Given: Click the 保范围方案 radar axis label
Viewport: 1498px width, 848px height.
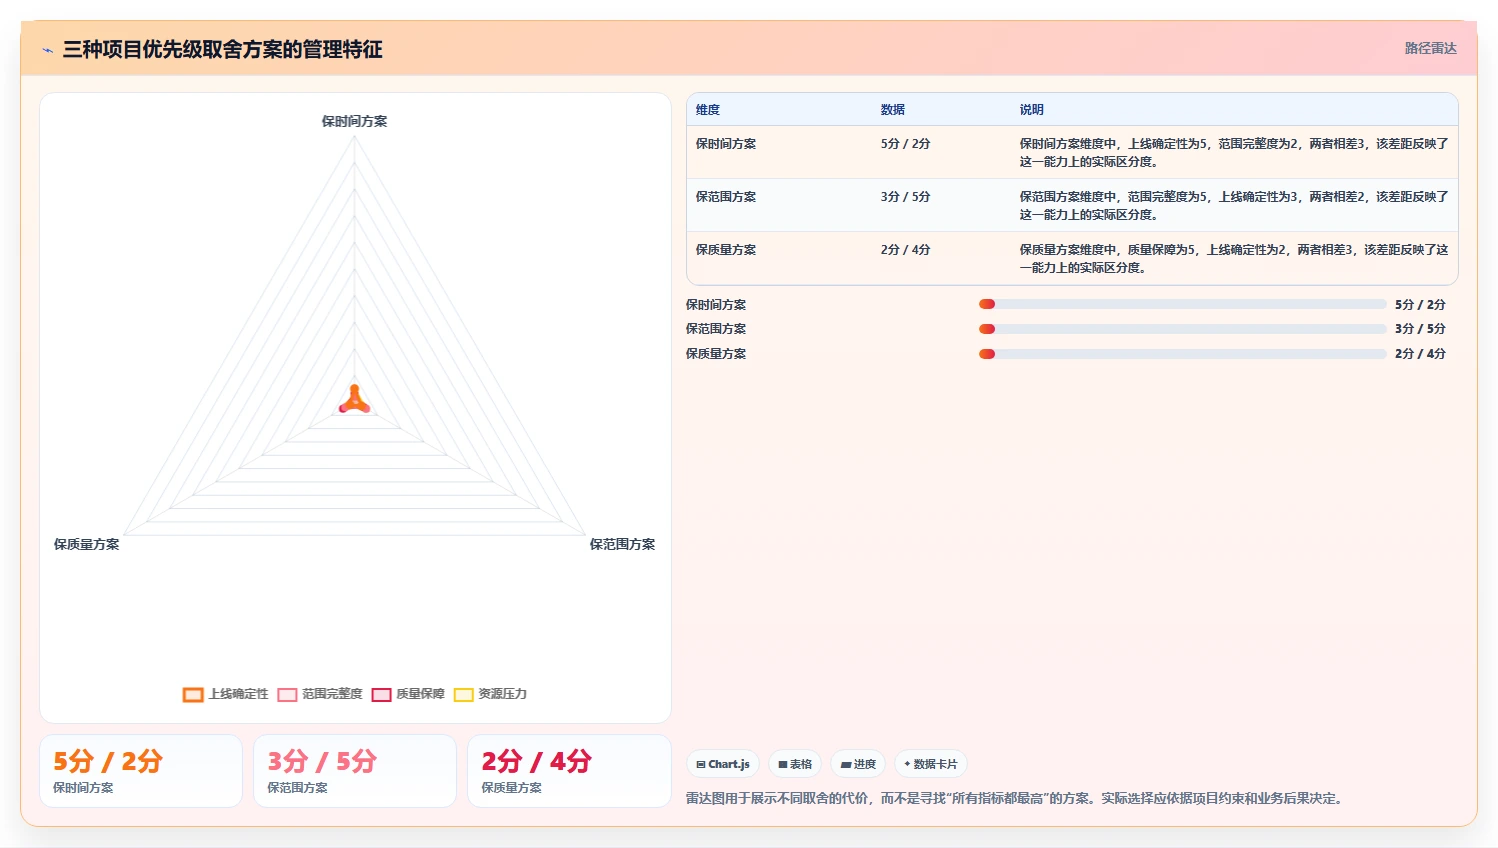Looking at the screenshot, I should pyautogui.click(x=622, y=544).
